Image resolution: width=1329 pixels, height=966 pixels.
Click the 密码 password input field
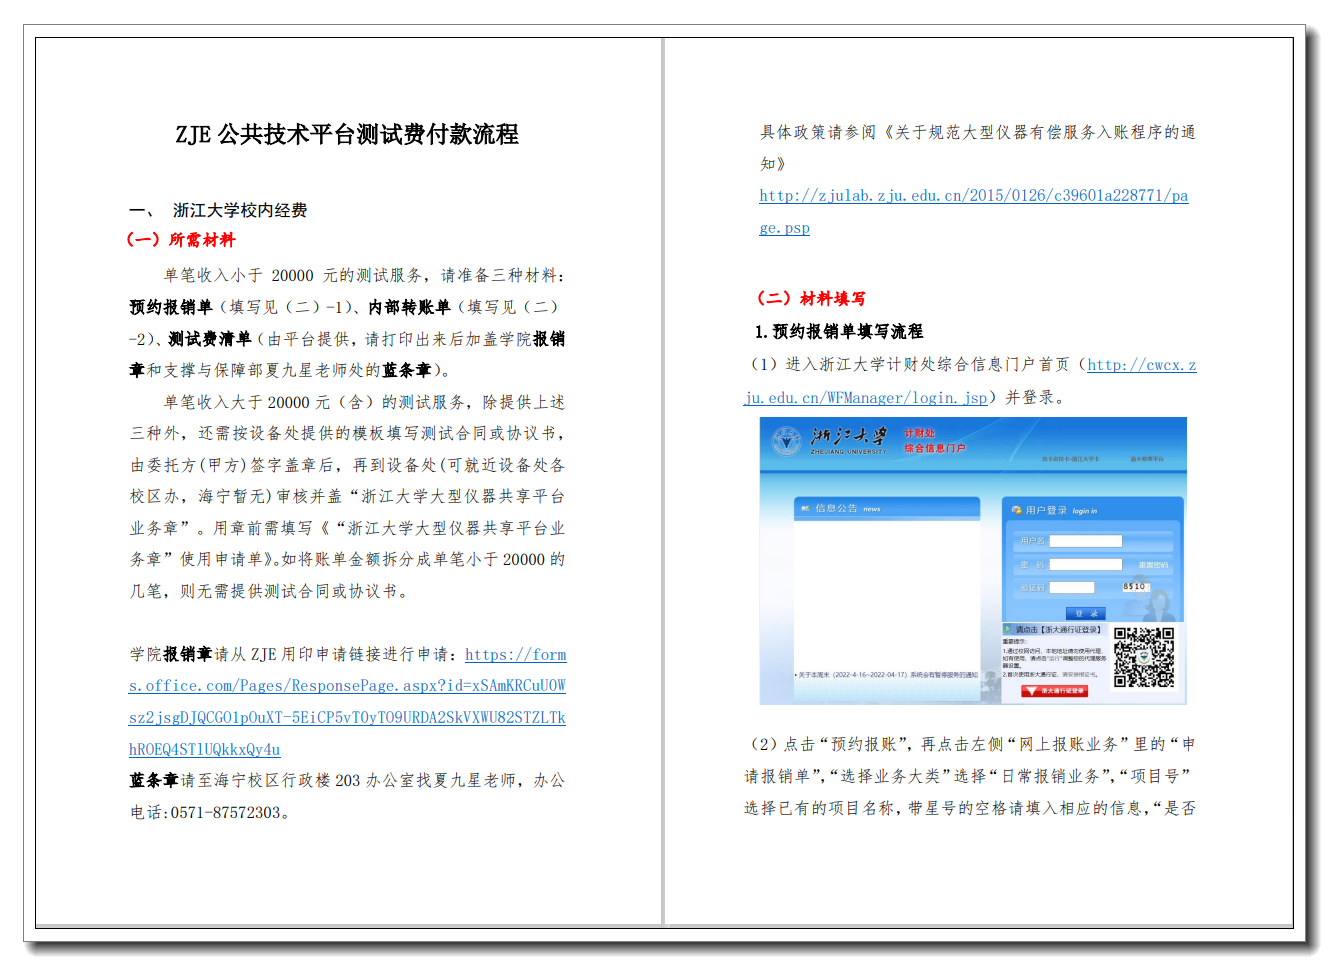pos(1085,565)
